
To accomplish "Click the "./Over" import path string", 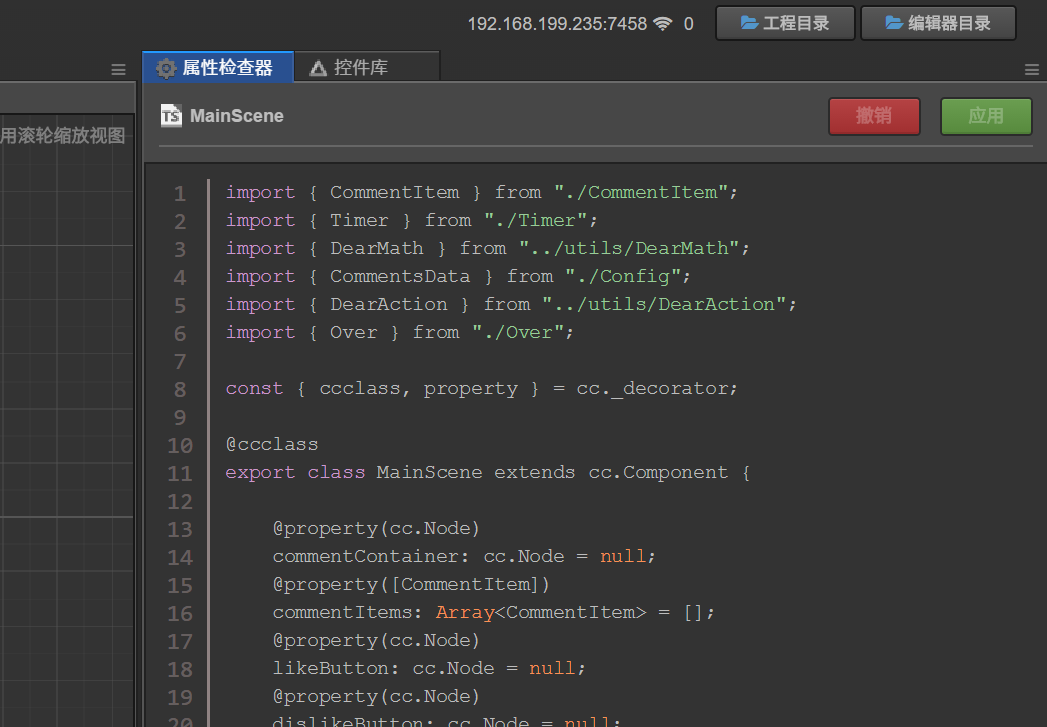I will [x=518, y=332].
